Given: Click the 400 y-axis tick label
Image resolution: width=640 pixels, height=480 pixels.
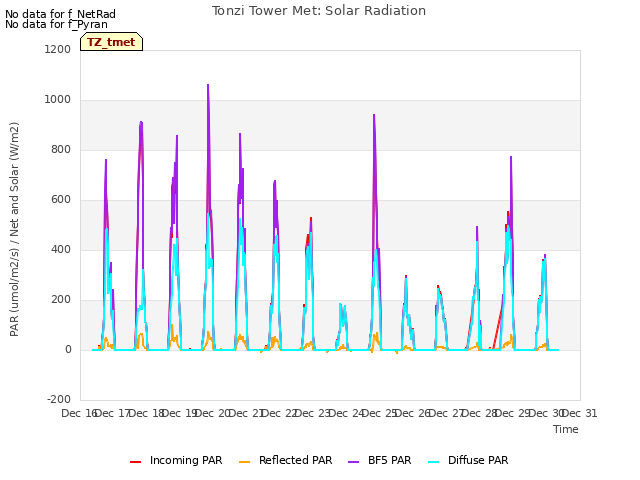Looking at the screenshot, I should [61, 249].
